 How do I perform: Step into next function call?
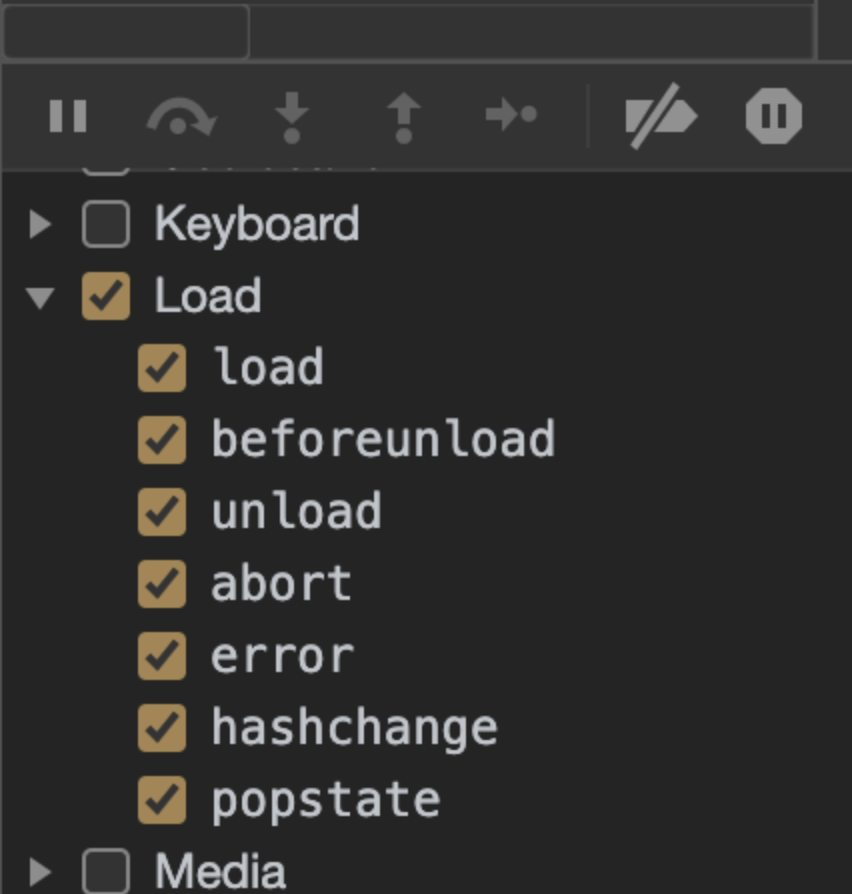[292, 117]
